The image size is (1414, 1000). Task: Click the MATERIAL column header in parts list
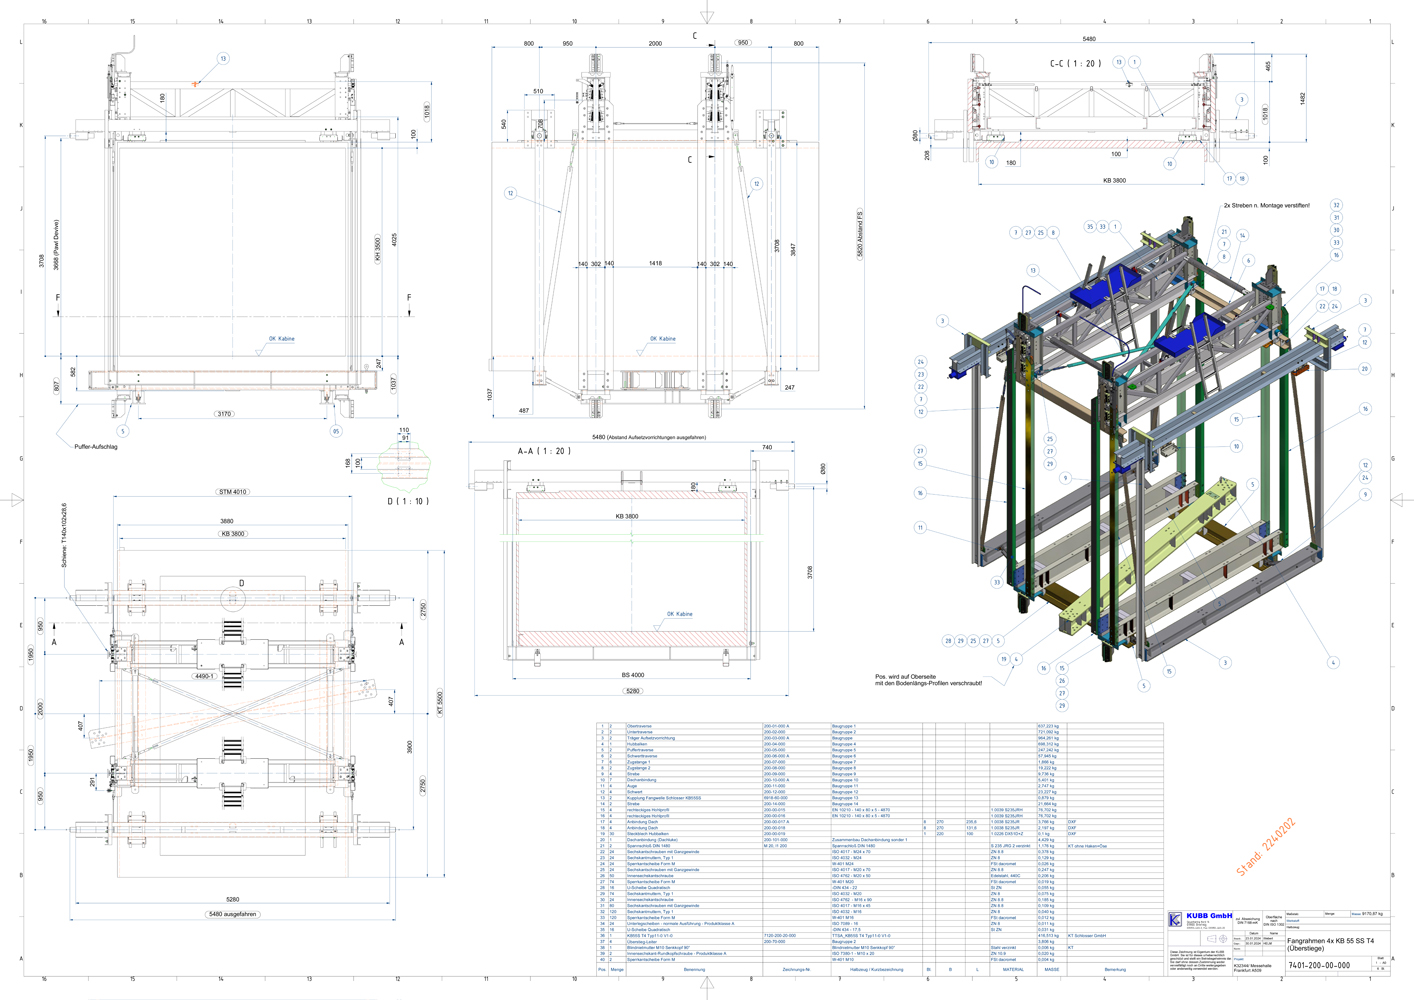pyautogui.click(x=1013, y=969)
